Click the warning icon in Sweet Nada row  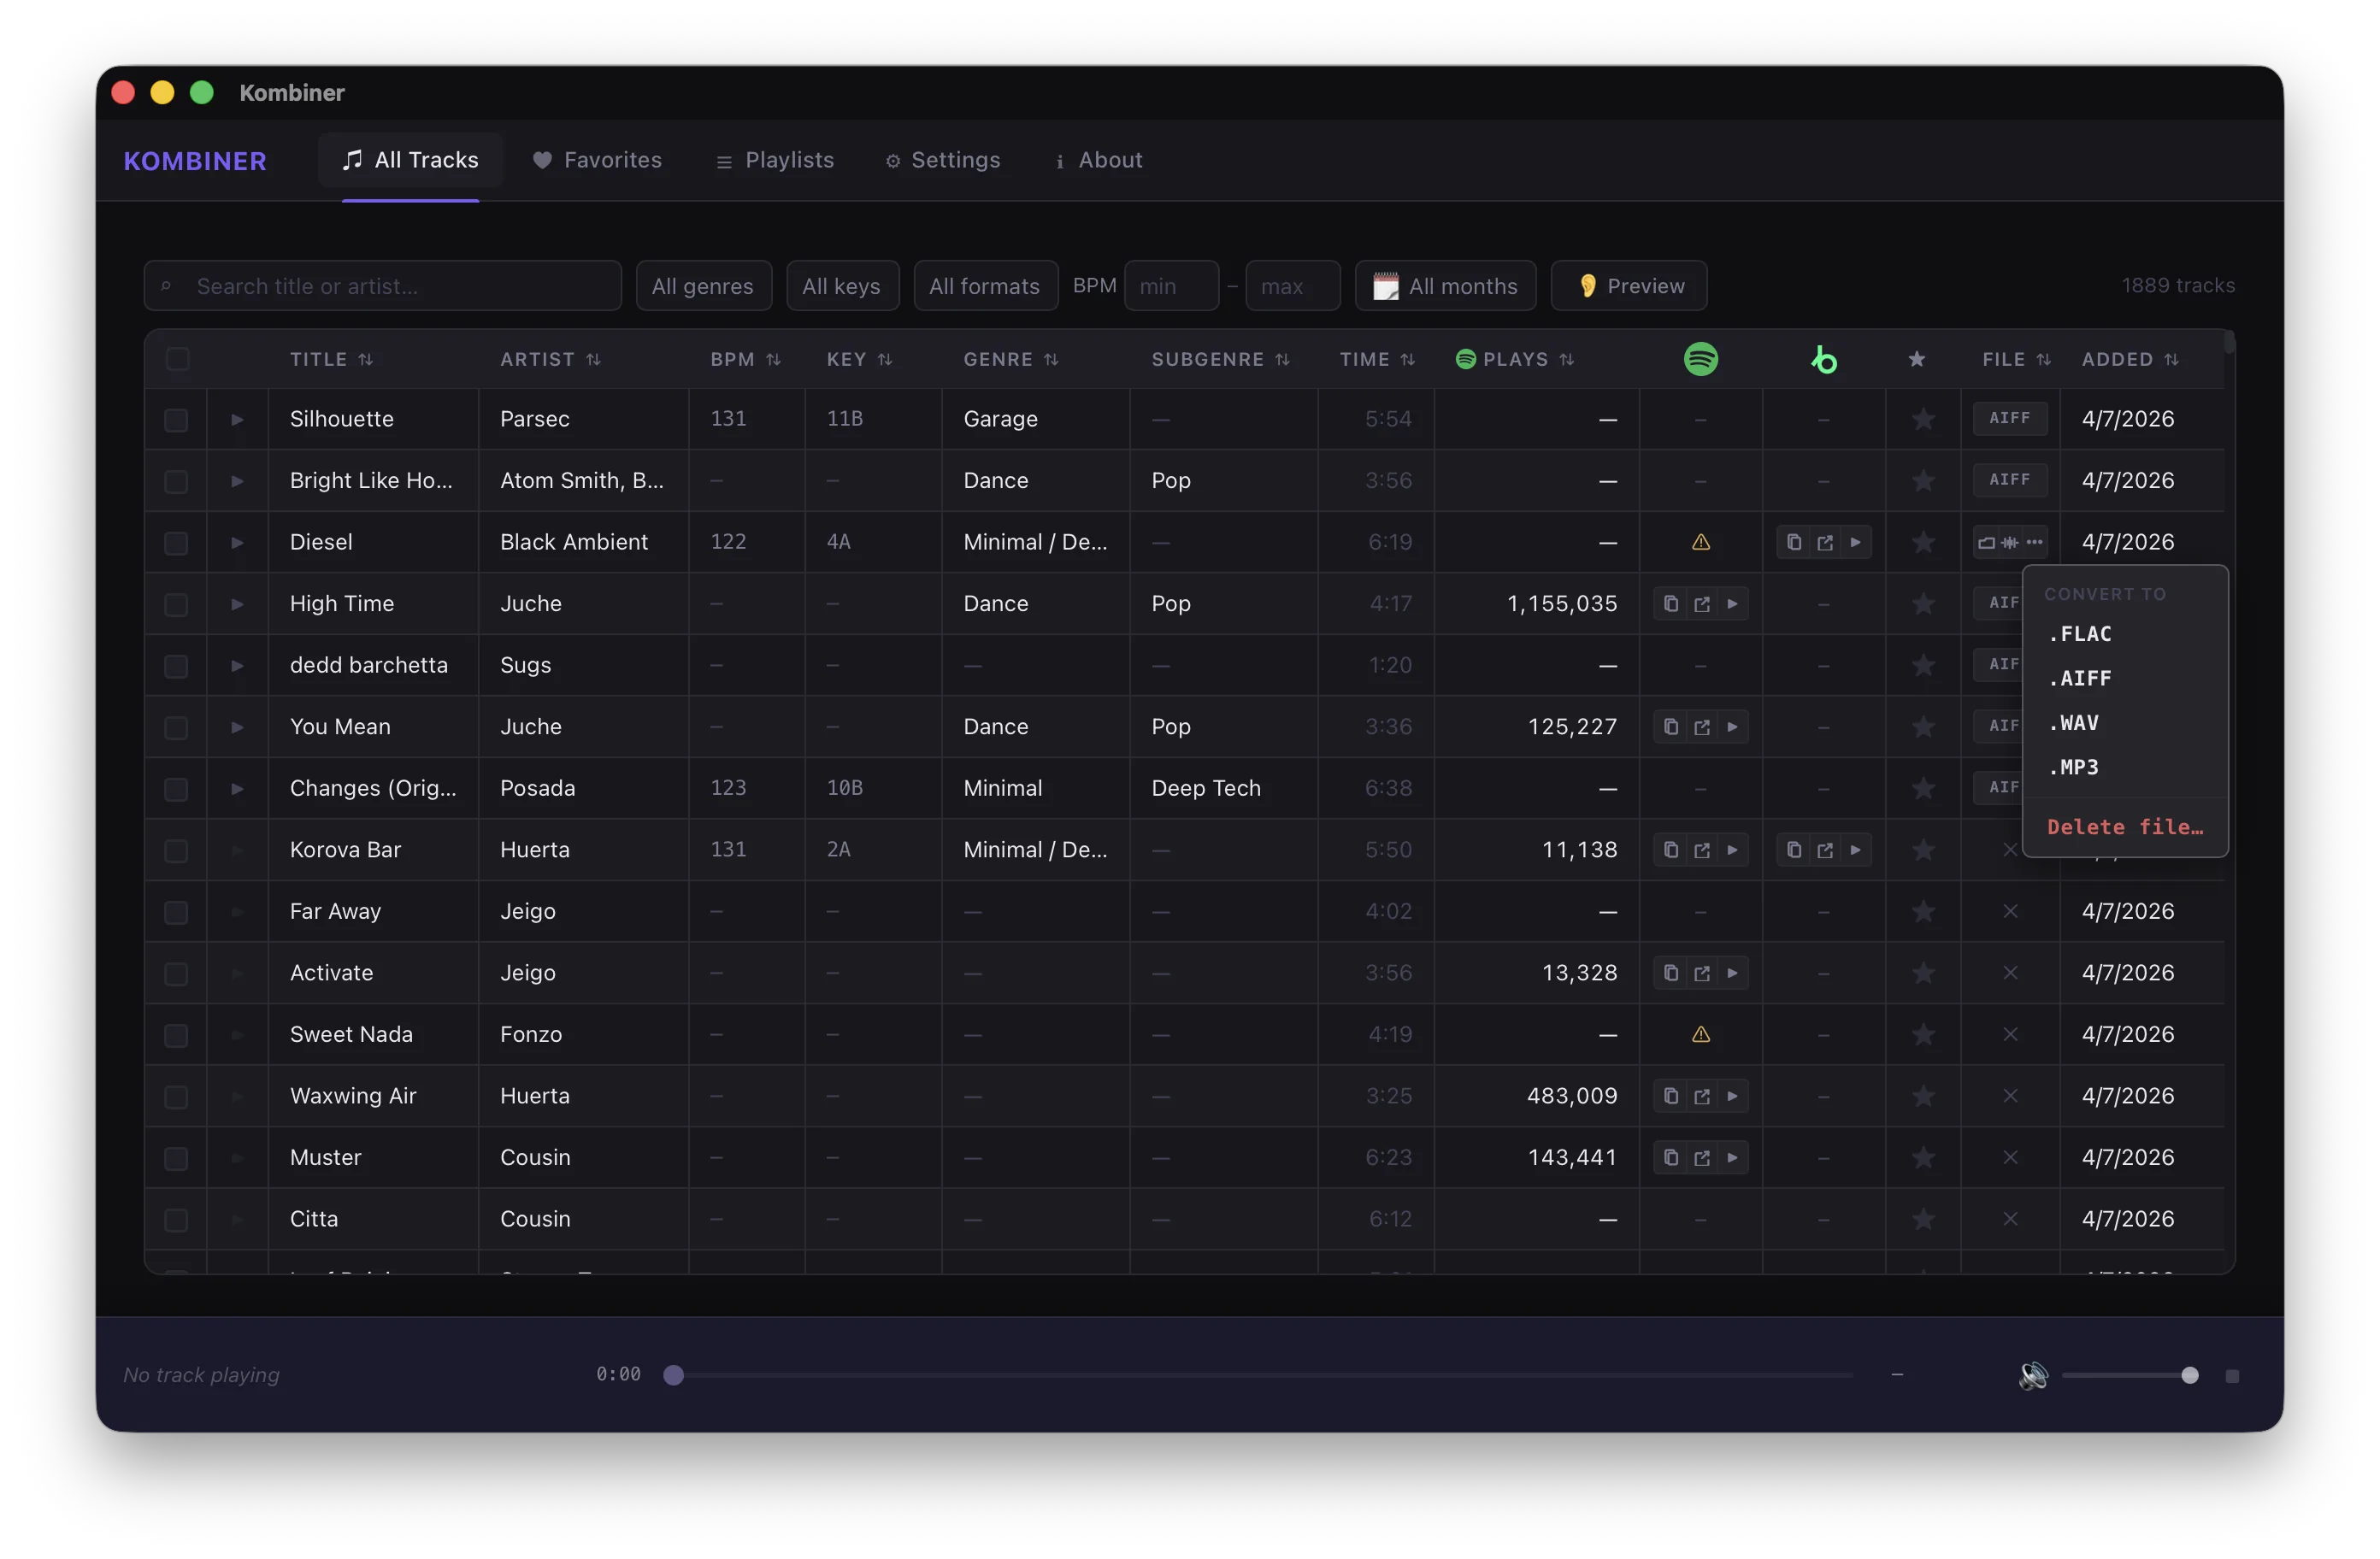coord(1700,1034)
